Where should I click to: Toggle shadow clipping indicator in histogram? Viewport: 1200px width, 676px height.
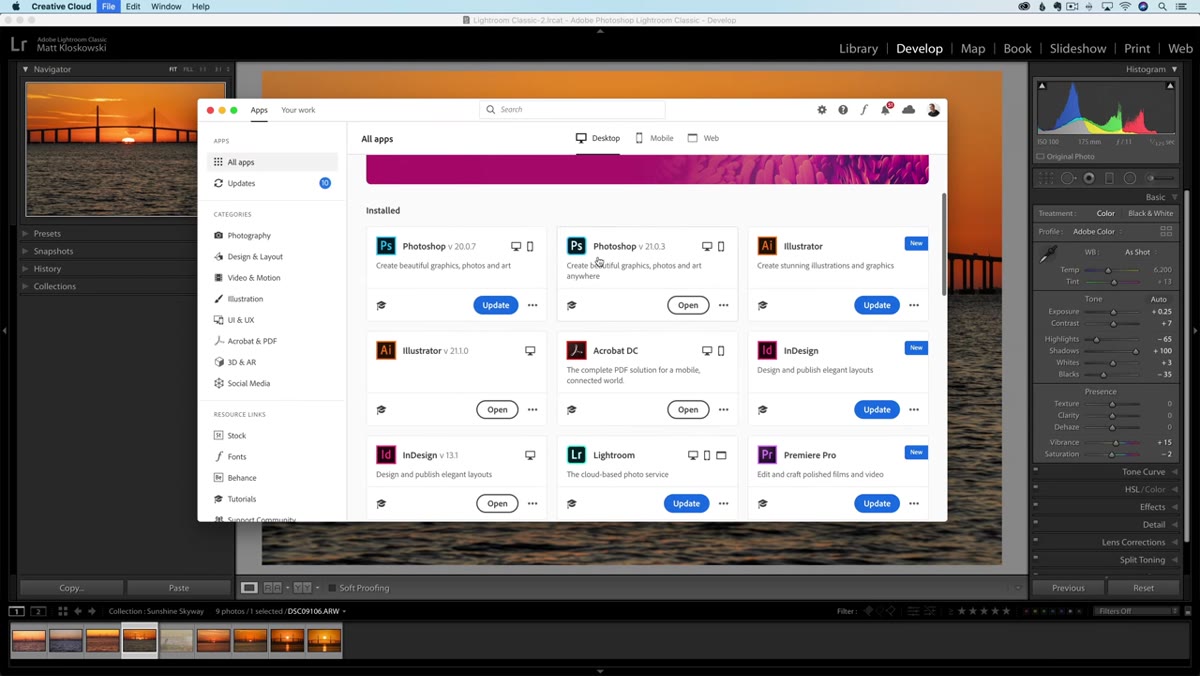point(1042,87)
